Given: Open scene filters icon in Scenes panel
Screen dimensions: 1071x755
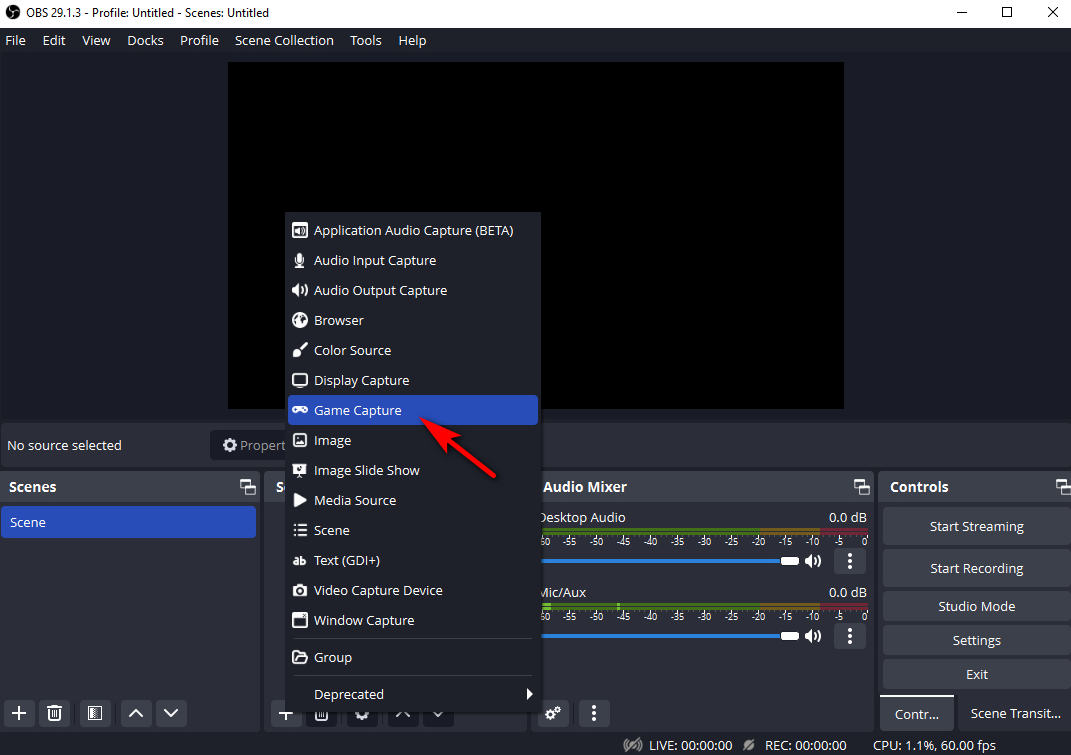Looking at the screenshot, I should 95,713.
